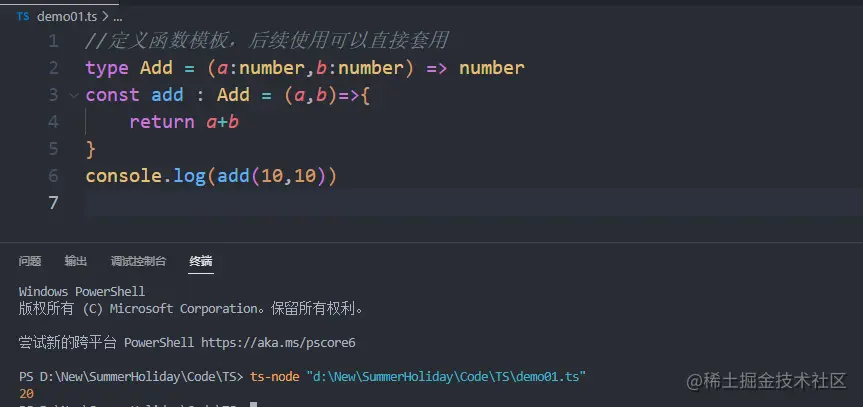Click the quoted demo01.ts path in terminal
Viewport: 863px width, 407px height.
pos(446,377)
